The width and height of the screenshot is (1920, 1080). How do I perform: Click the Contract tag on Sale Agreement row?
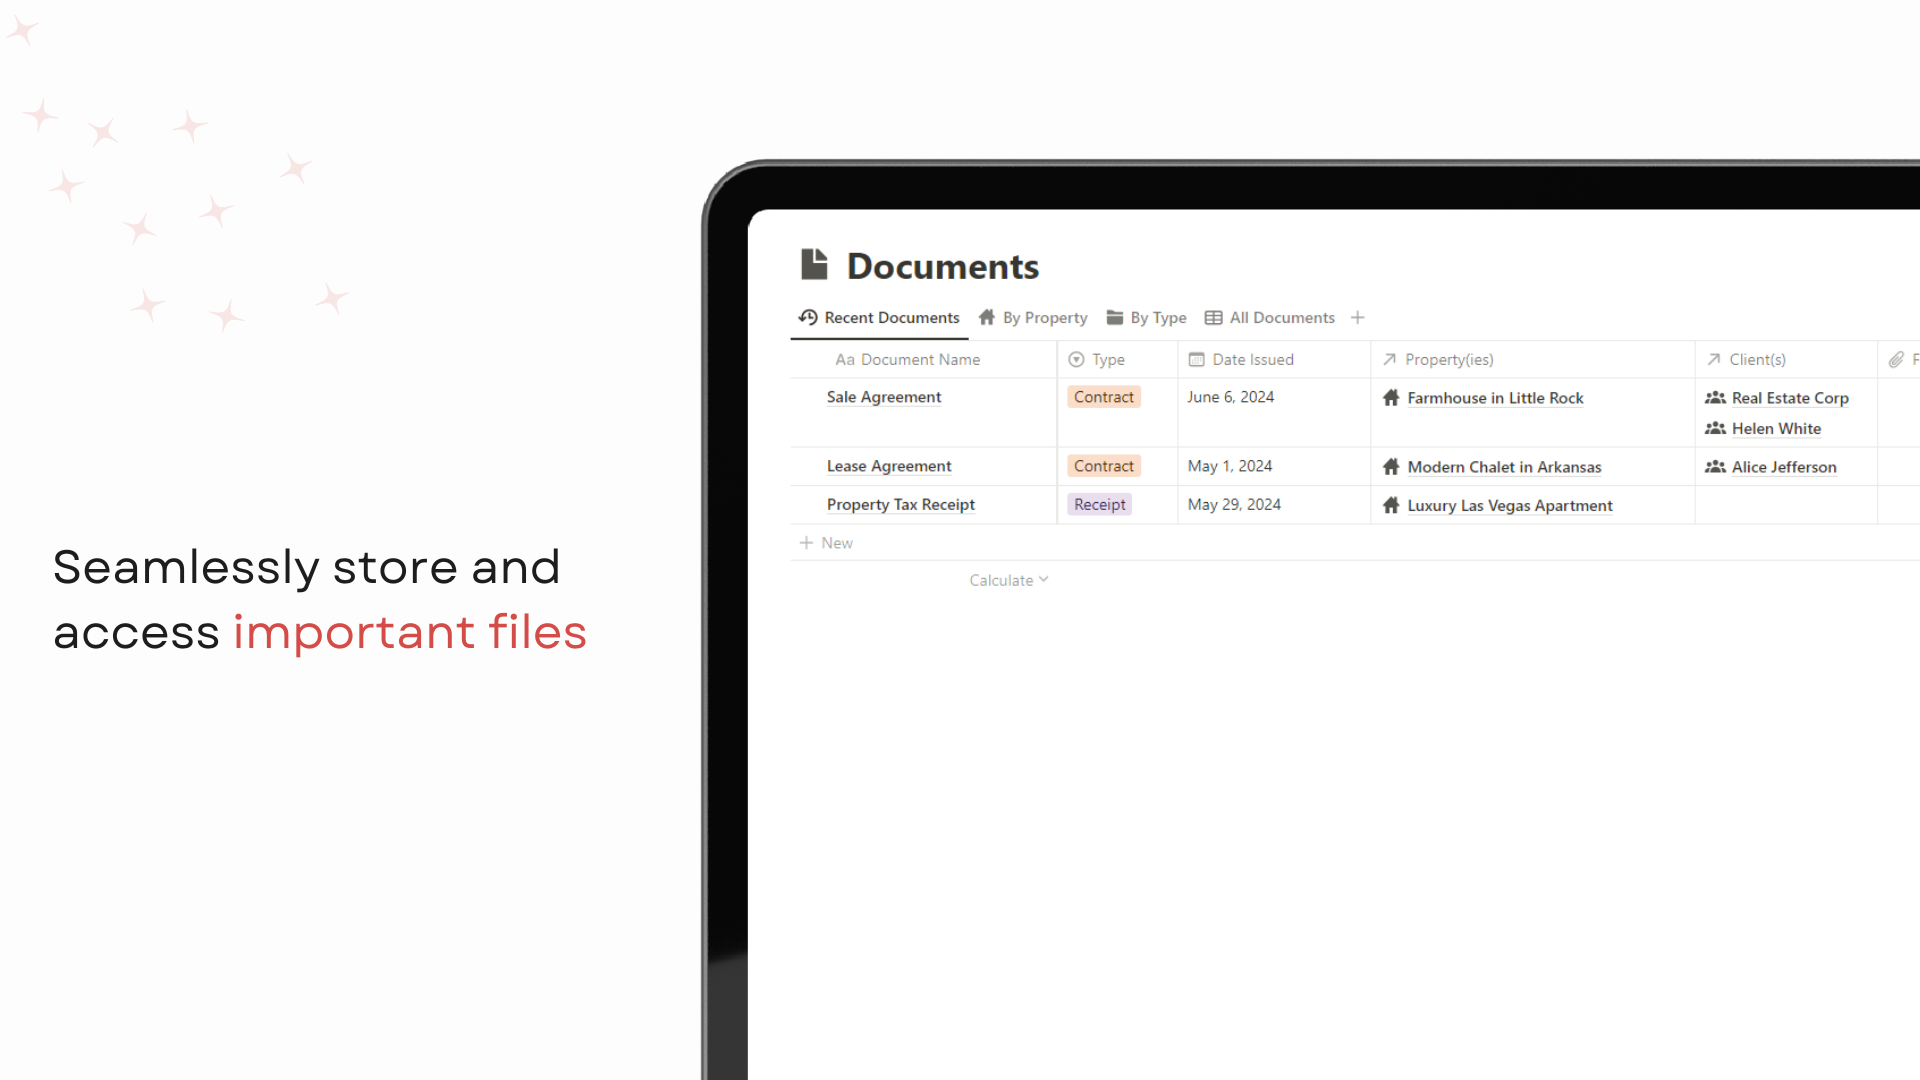(1104, 397)
